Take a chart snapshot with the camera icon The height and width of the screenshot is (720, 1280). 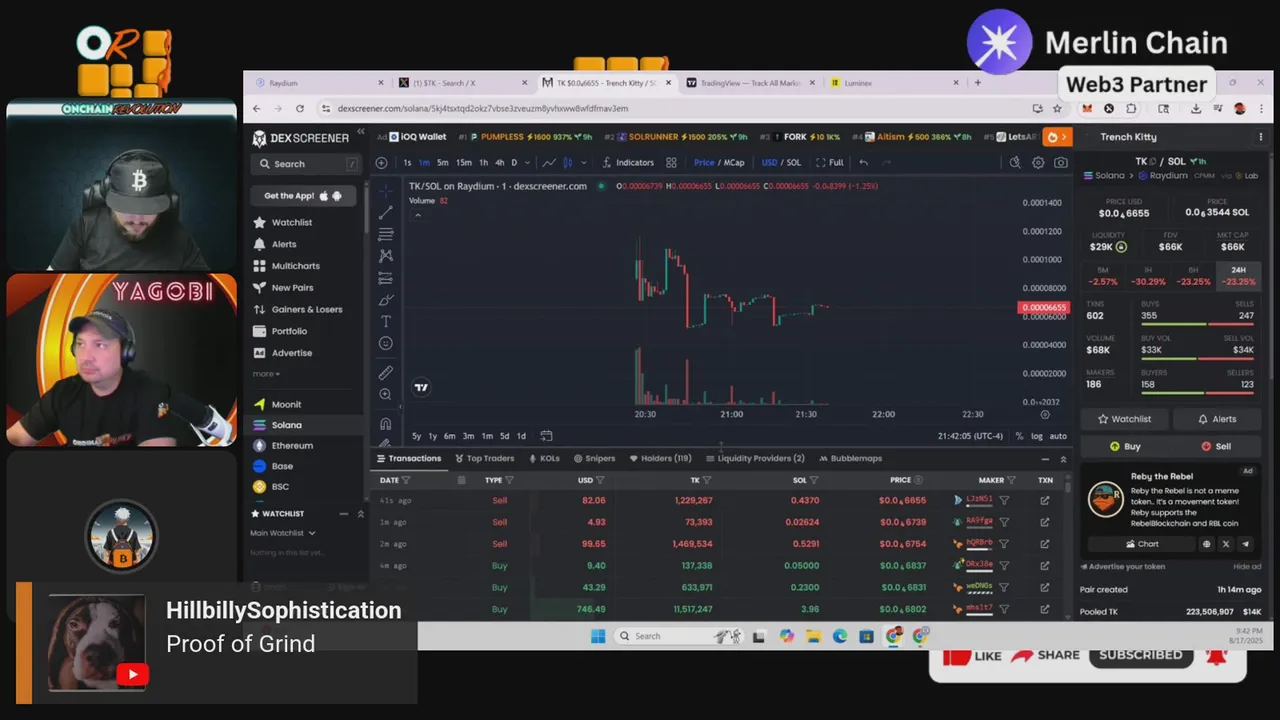point(1061,162)
